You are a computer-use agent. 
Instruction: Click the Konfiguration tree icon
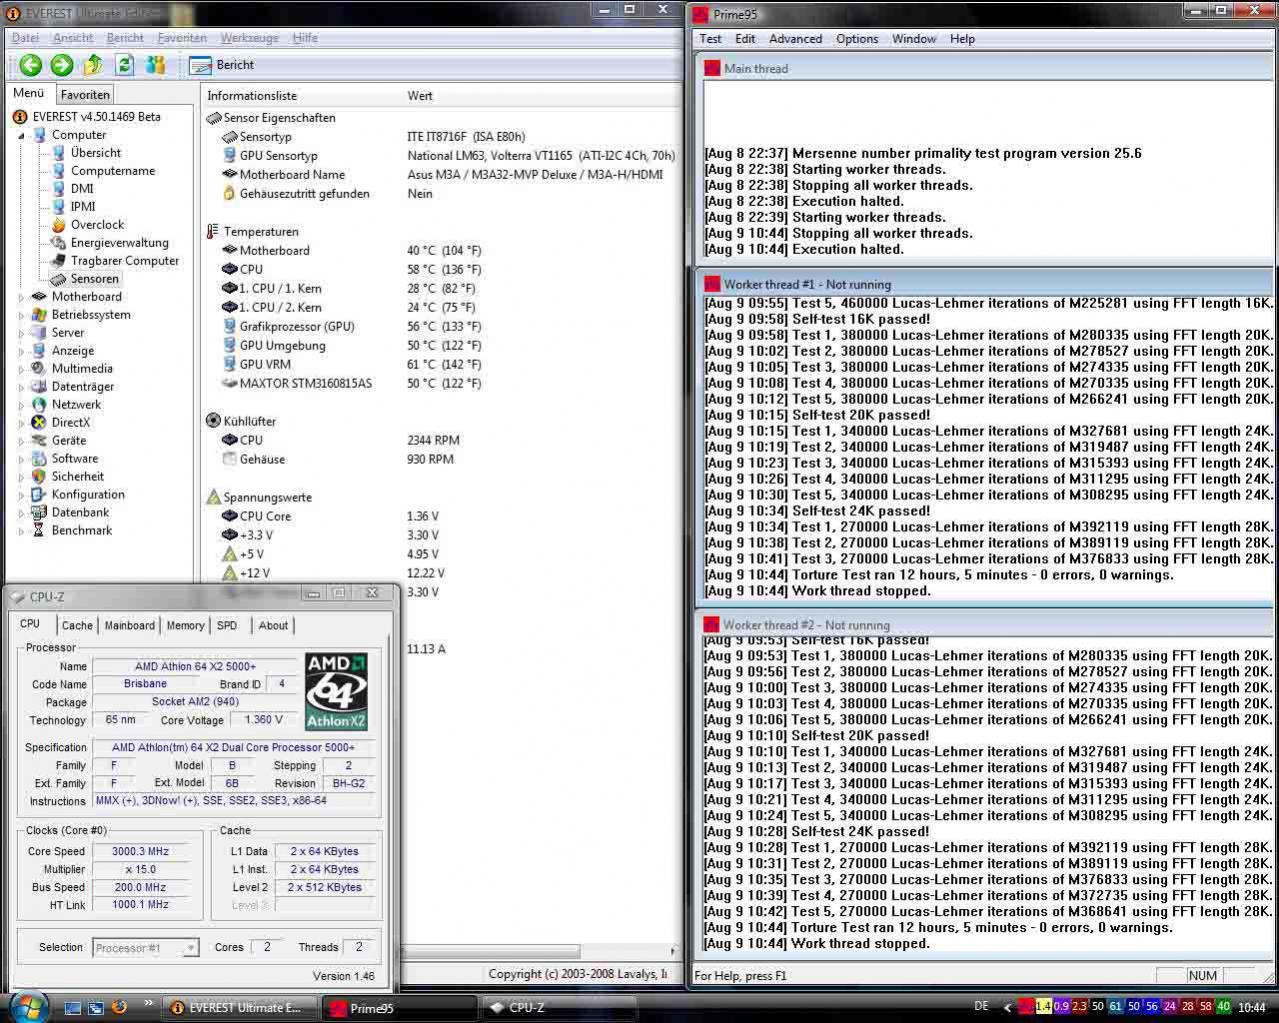point(39,495)
